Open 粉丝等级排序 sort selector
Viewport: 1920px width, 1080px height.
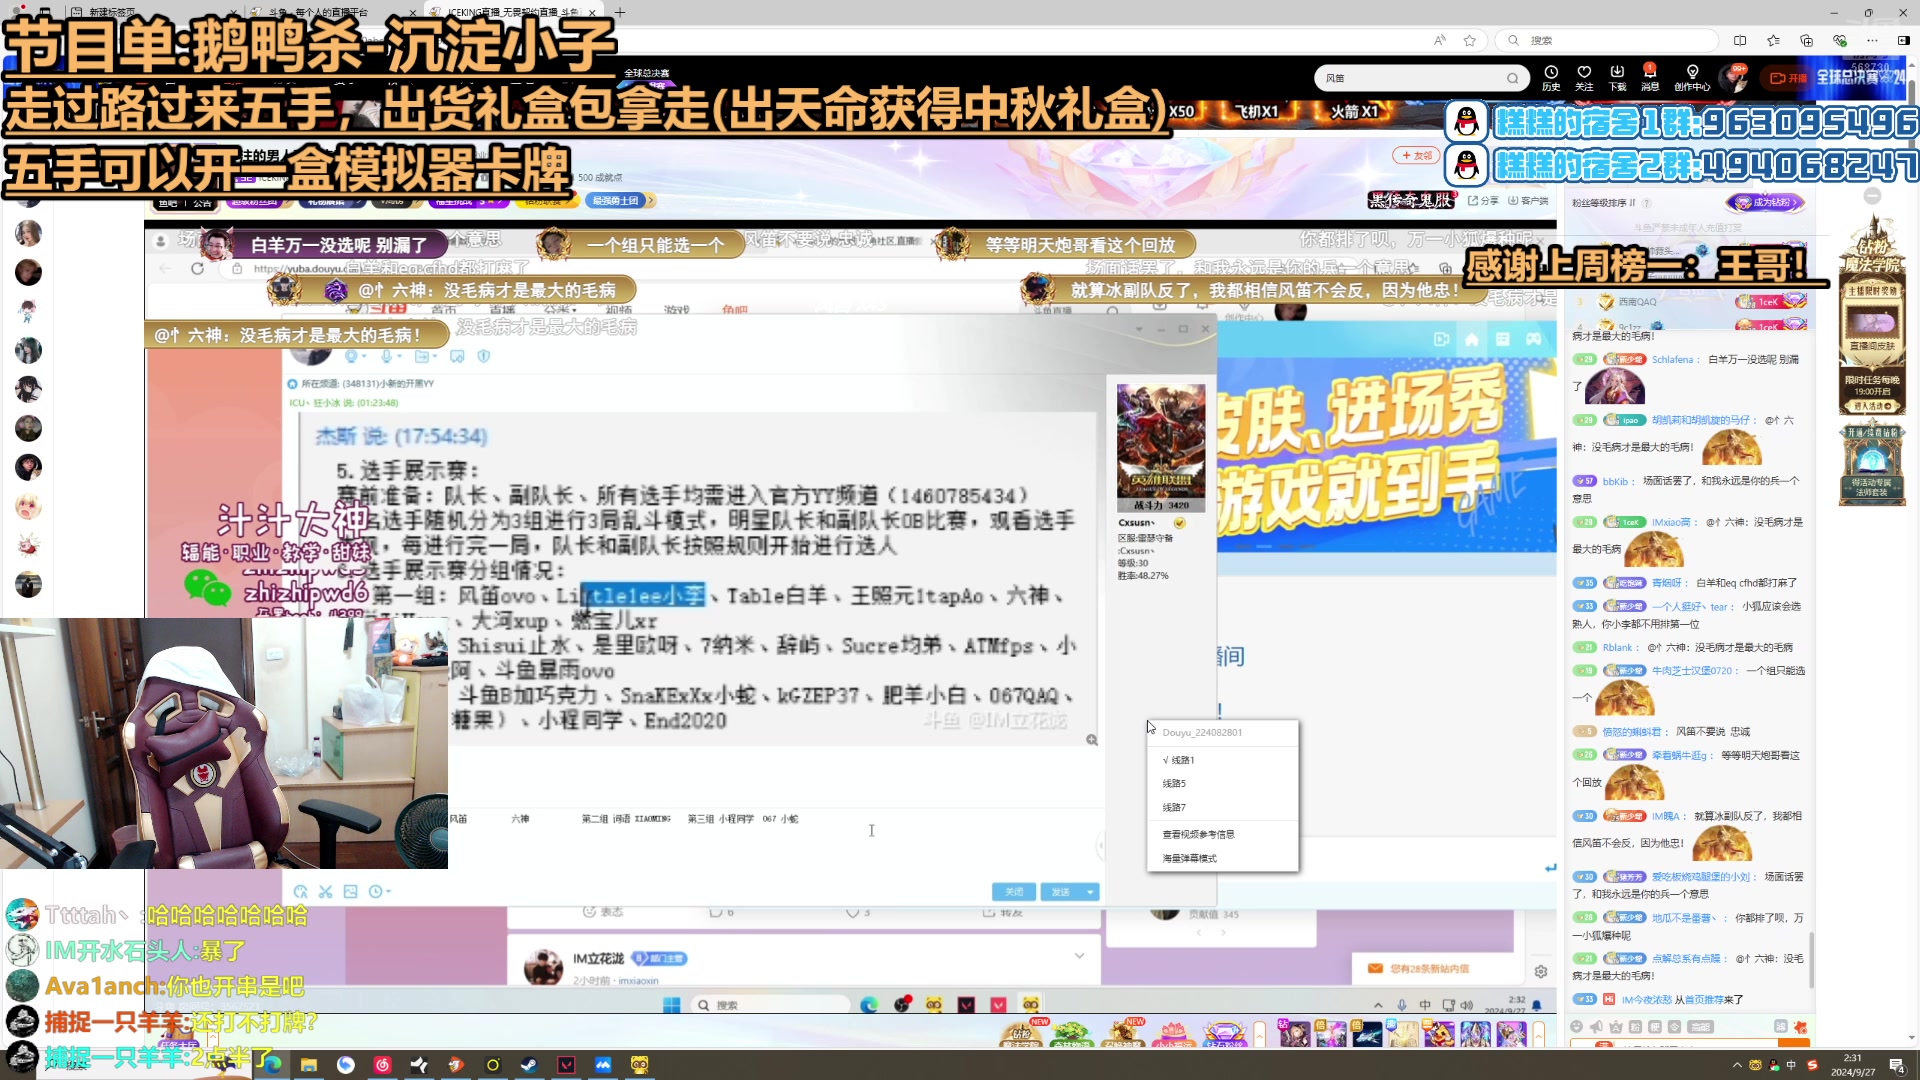1604,202
